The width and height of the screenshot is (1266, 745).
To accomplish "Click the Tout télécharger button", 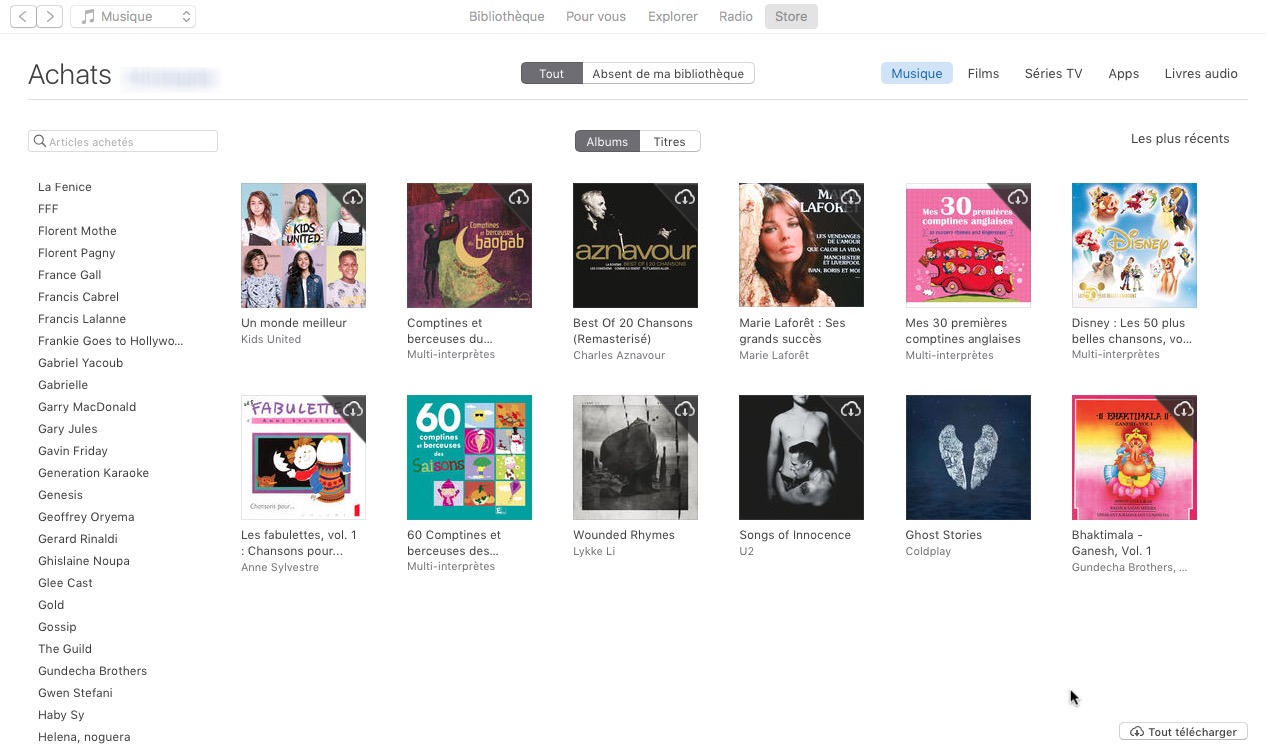I will (1184, 732).
